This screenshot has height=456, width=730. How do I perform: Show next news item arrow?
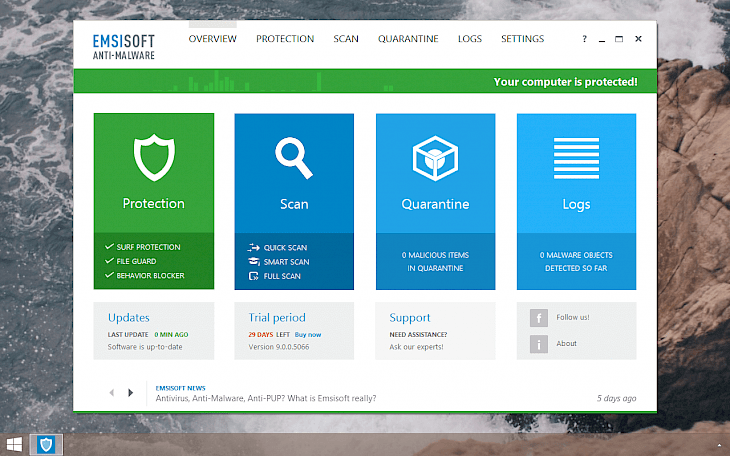tap(131, 393)
